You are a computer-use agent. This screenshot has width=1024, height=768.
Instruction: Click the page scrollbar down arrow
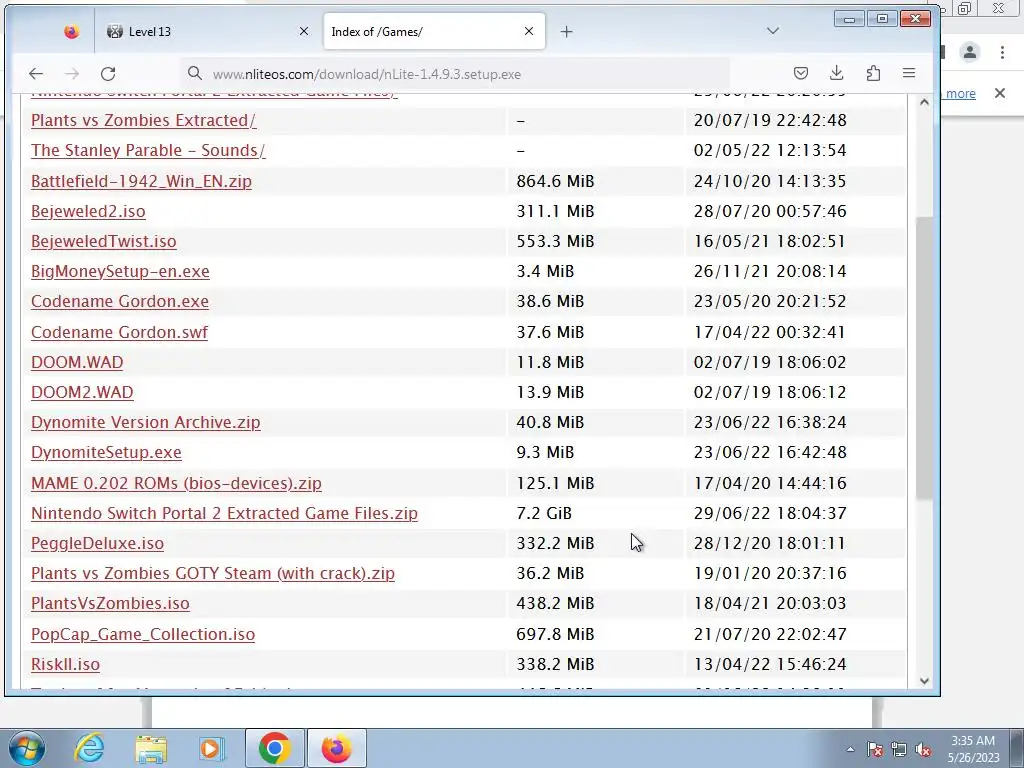[x=924, y=680]
